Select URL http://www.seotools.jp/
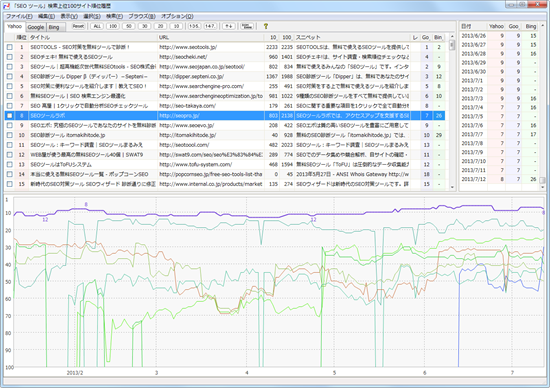550x388 pixels. point(188,47)
